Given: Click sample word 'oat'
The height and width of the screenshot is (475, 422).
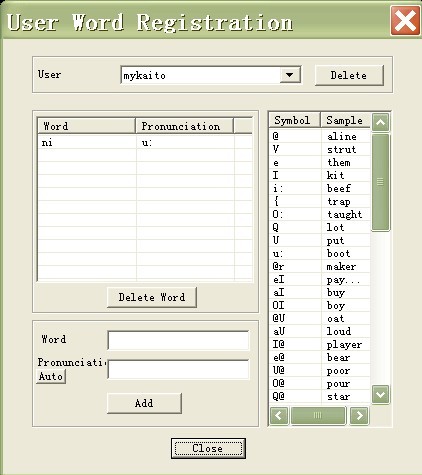Looking at the screenshot, I should (x=335, y=318).
